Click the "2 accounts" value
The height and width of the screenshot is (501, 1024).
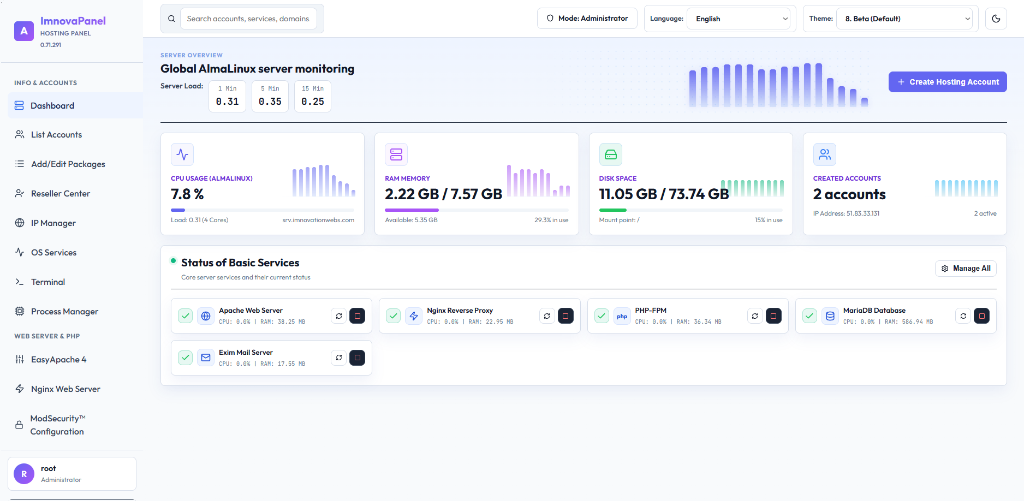point(850,194)
